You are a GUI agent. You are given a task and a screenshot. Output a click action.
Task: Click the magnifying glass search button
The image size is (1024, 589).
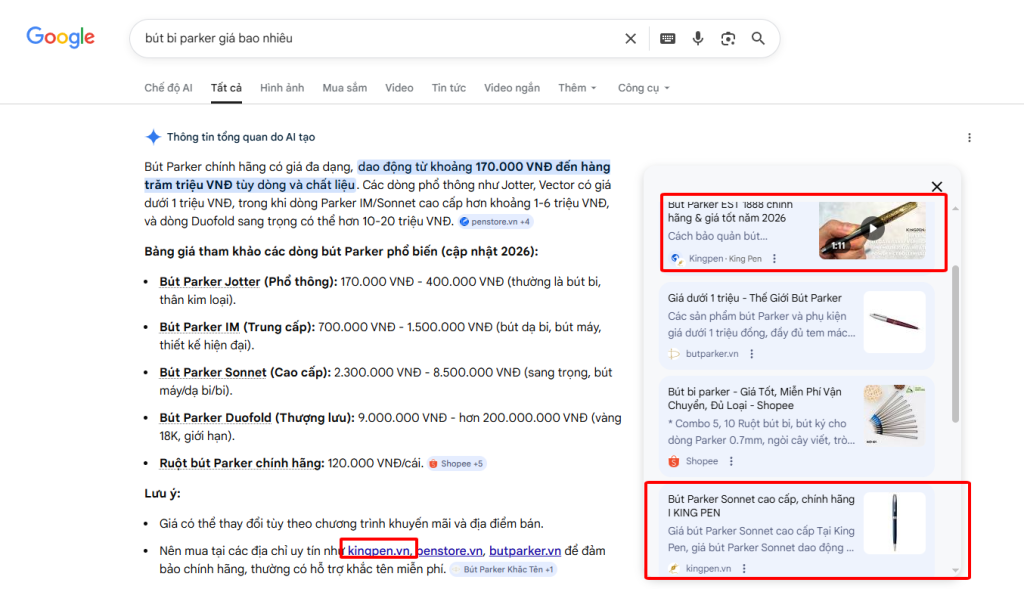pos(758,39)
